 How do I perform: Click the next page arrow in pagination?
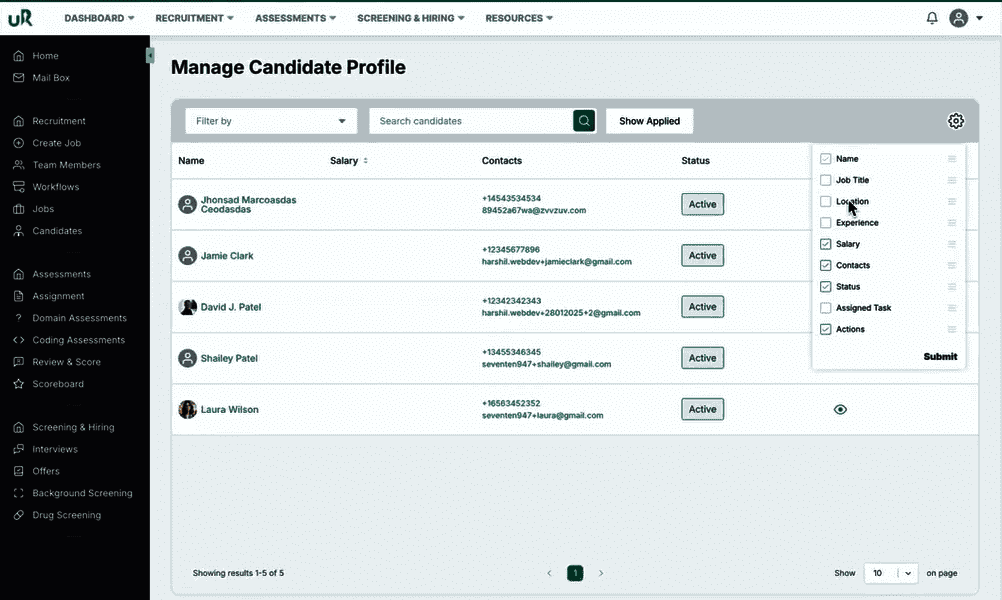pyautogui.click(x=601, y=573)
